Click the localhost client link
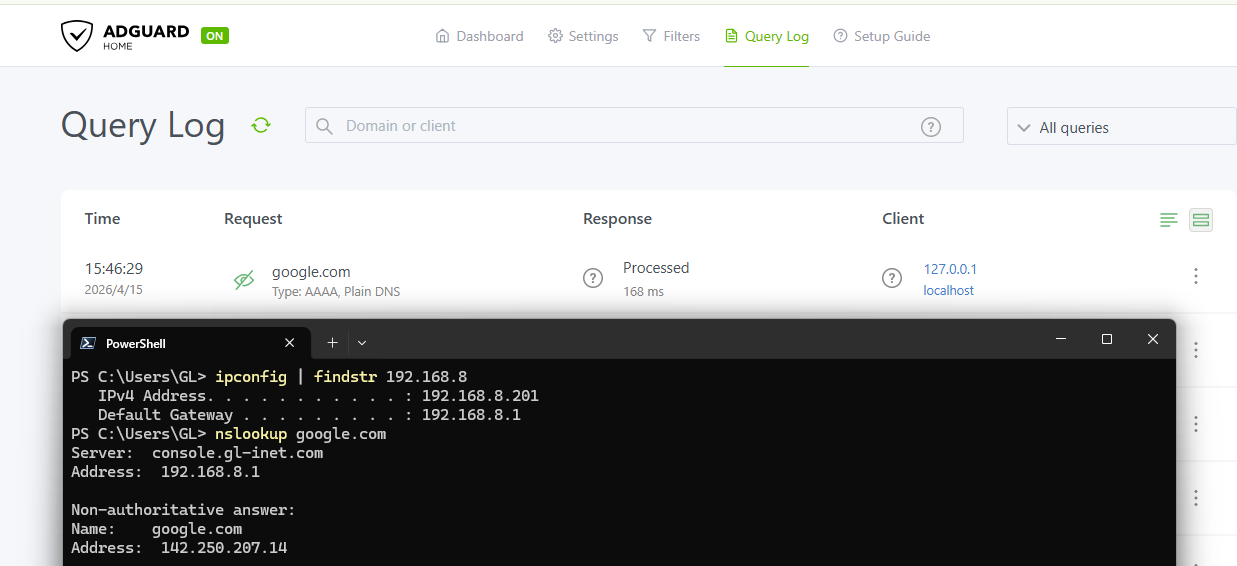This screenshot has width=1237, height=566. tap(948, 291)
